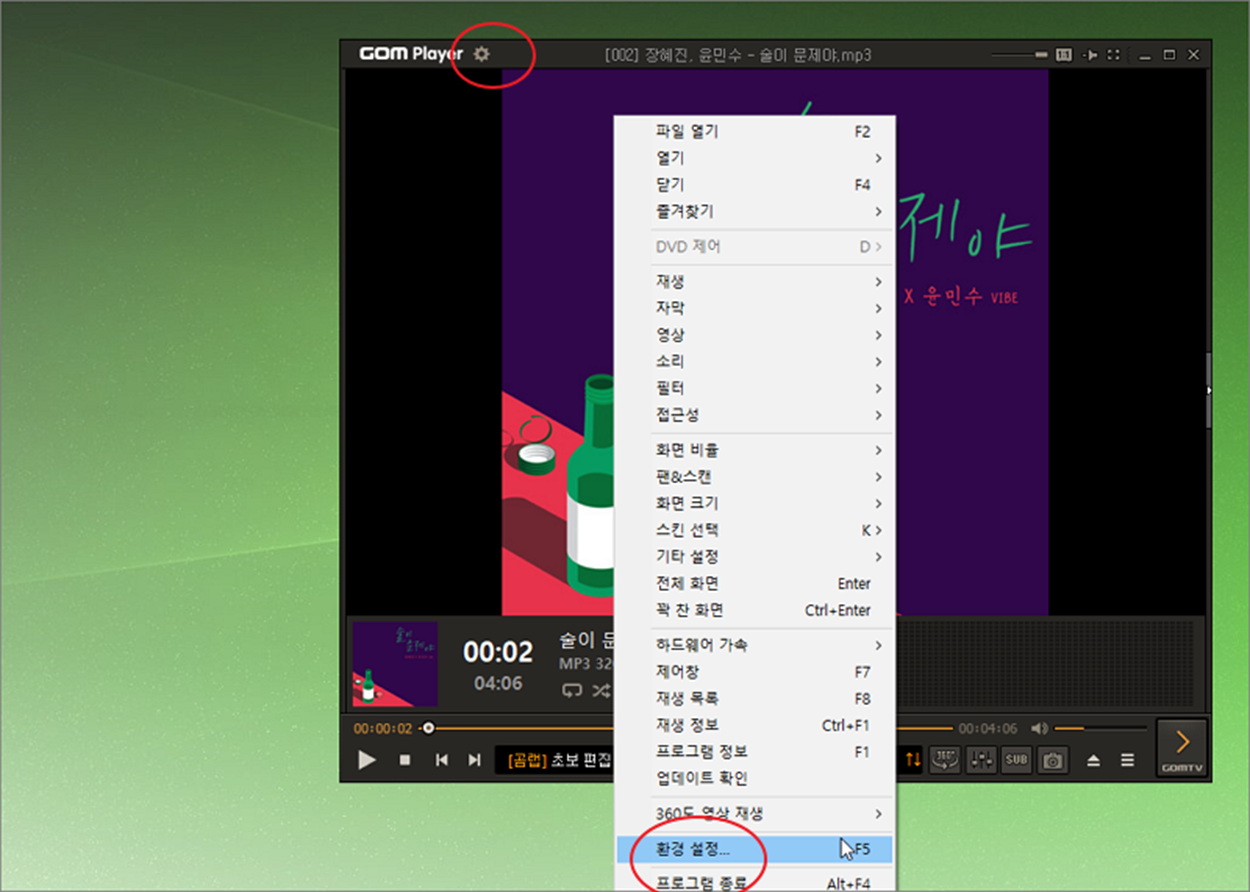
Task: Click the GOM Player logo
Action: (411, 54)
